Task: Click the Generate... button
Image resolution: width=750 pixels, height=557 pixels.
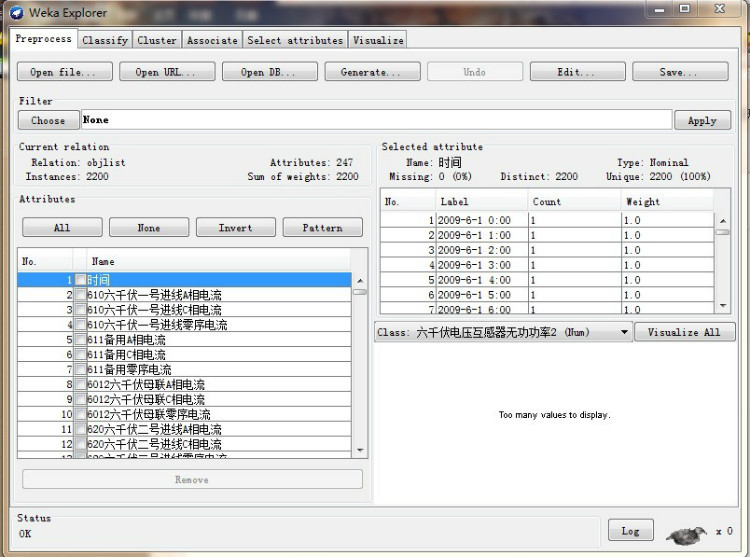Action: (x=372, y=72)
